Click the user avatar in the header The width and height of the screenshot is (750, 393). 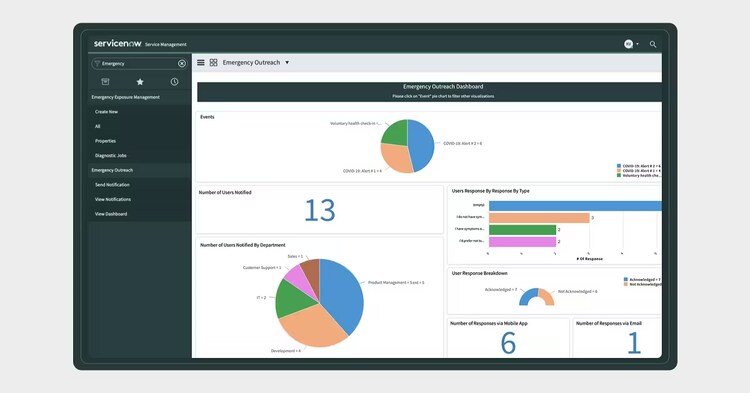629,44
